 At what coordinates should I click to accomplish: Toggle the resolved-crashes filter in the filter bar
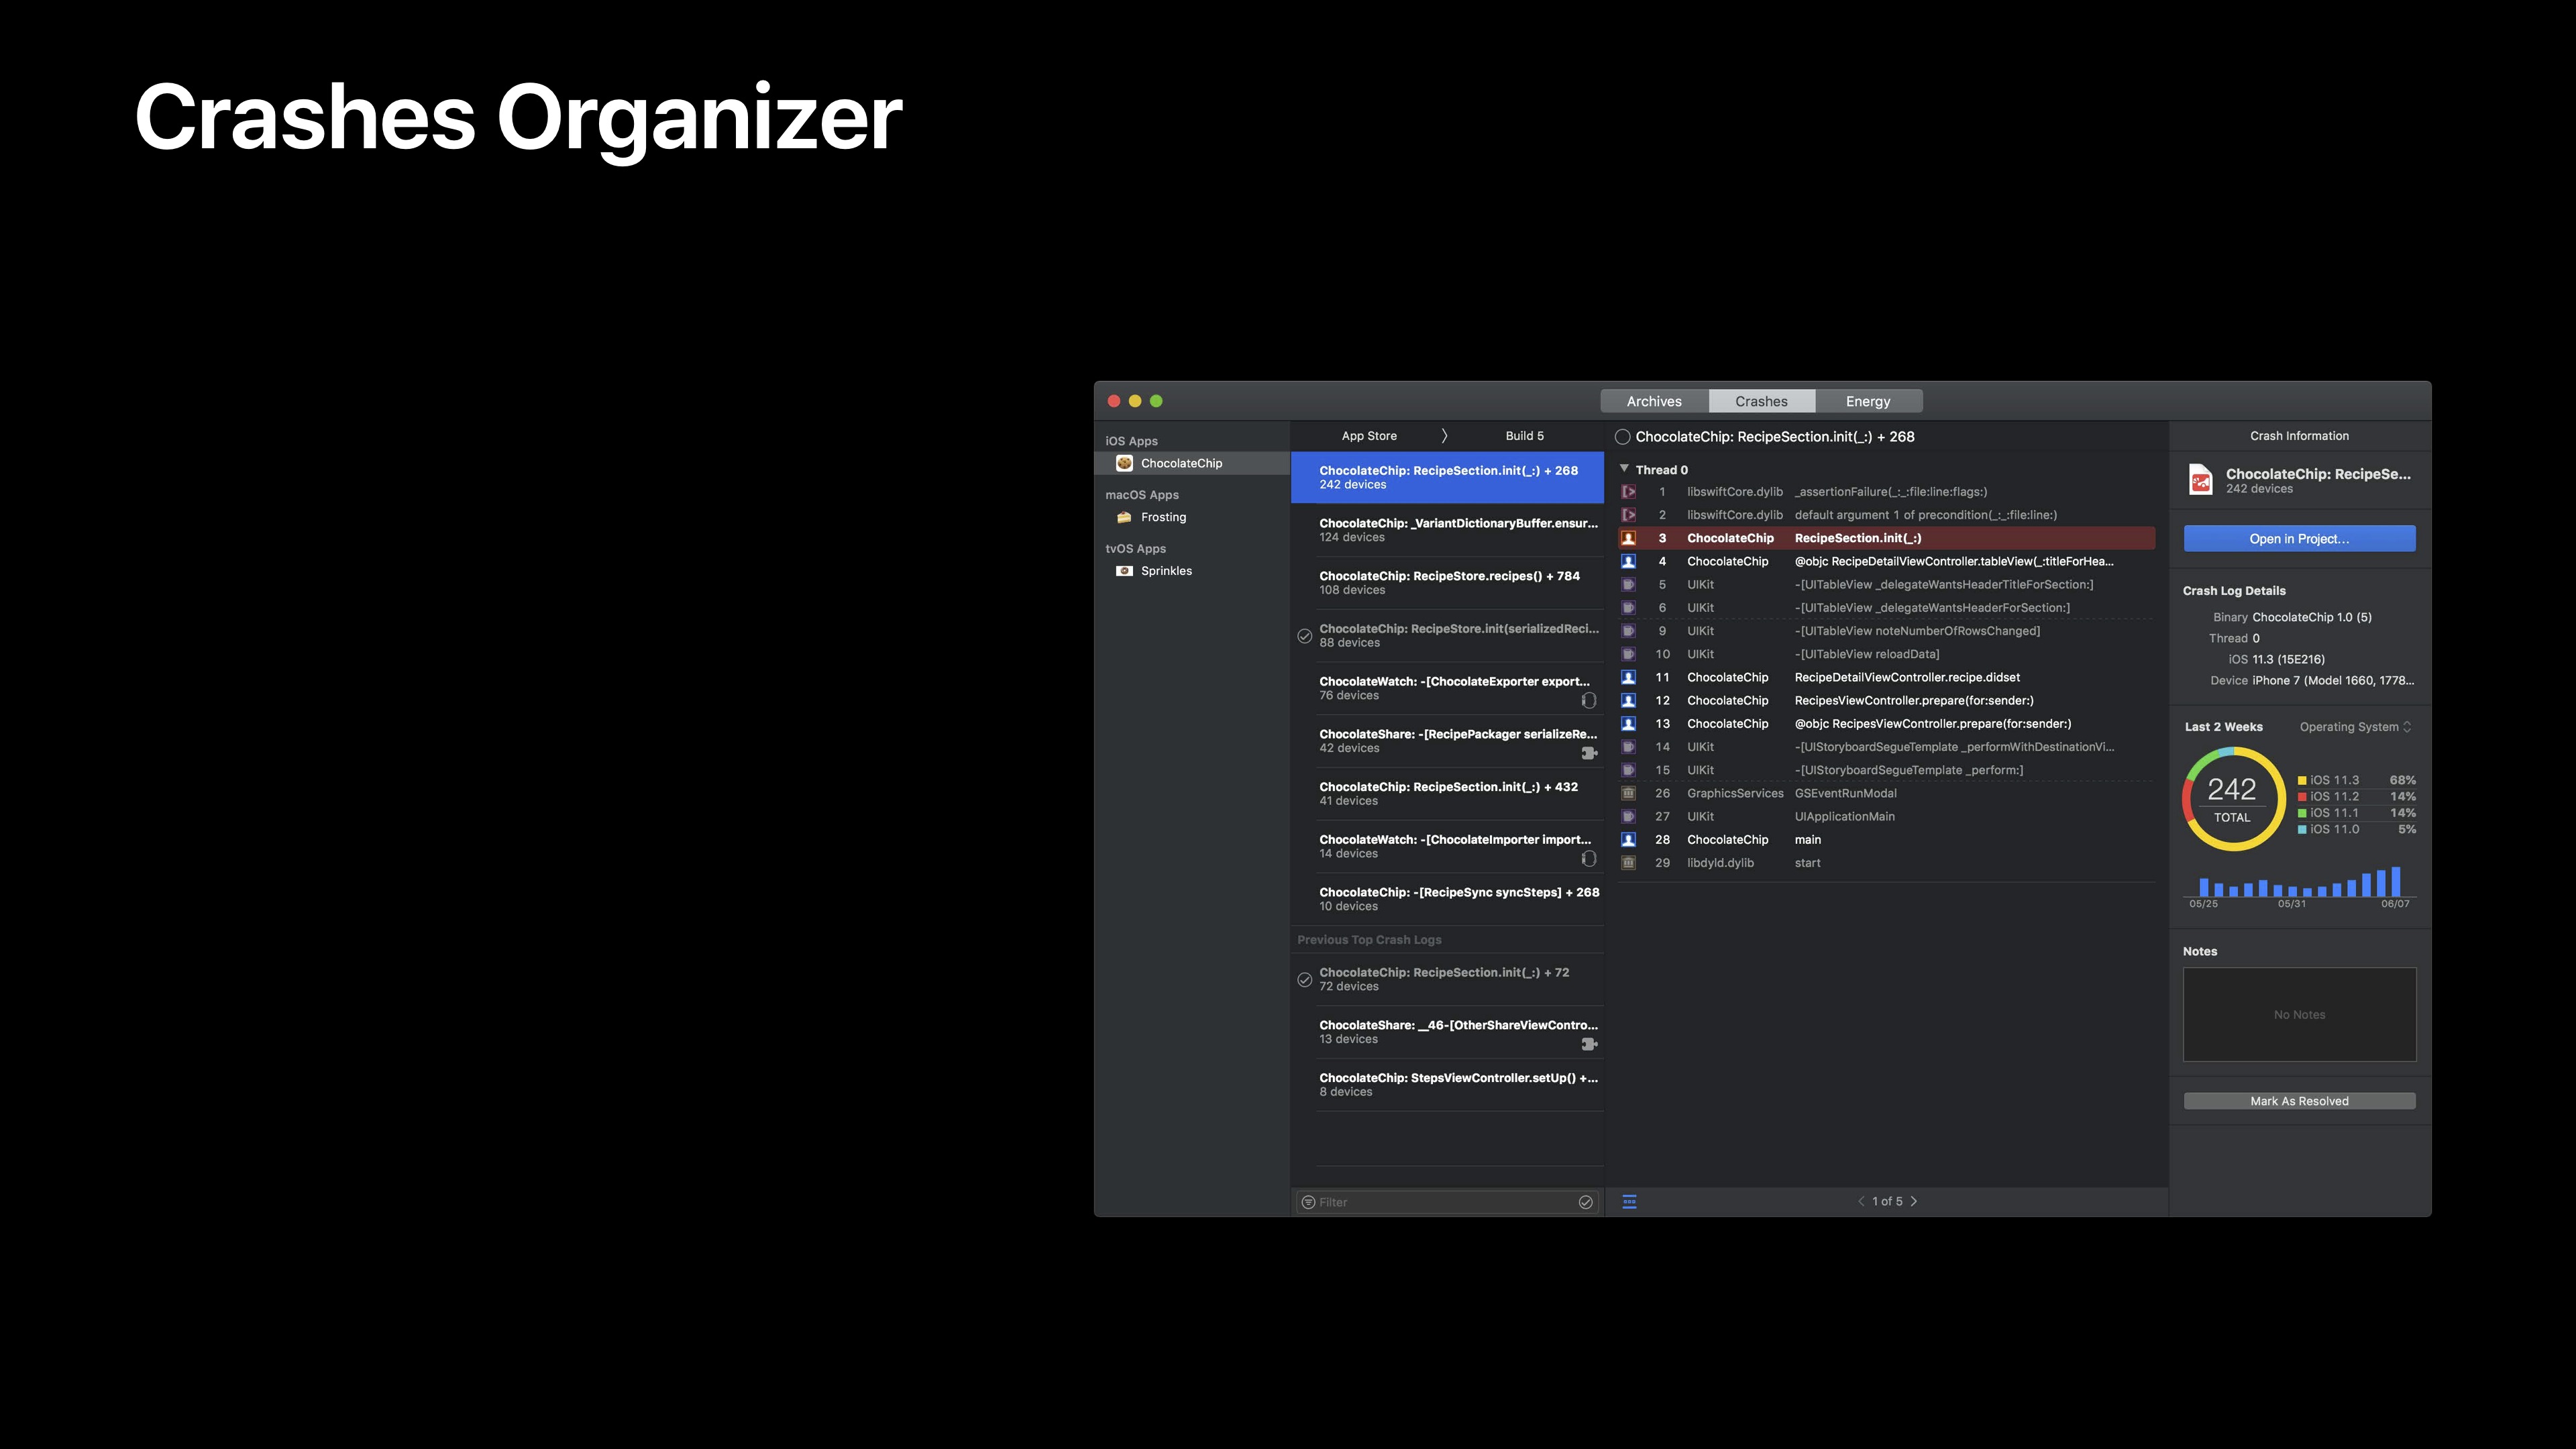pos(1585,1202)
